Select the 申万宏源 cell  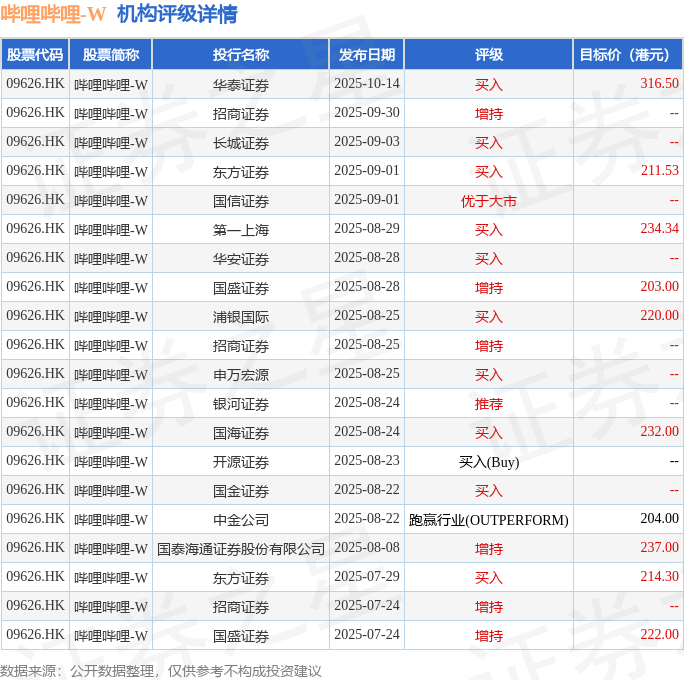coord(241,374)
